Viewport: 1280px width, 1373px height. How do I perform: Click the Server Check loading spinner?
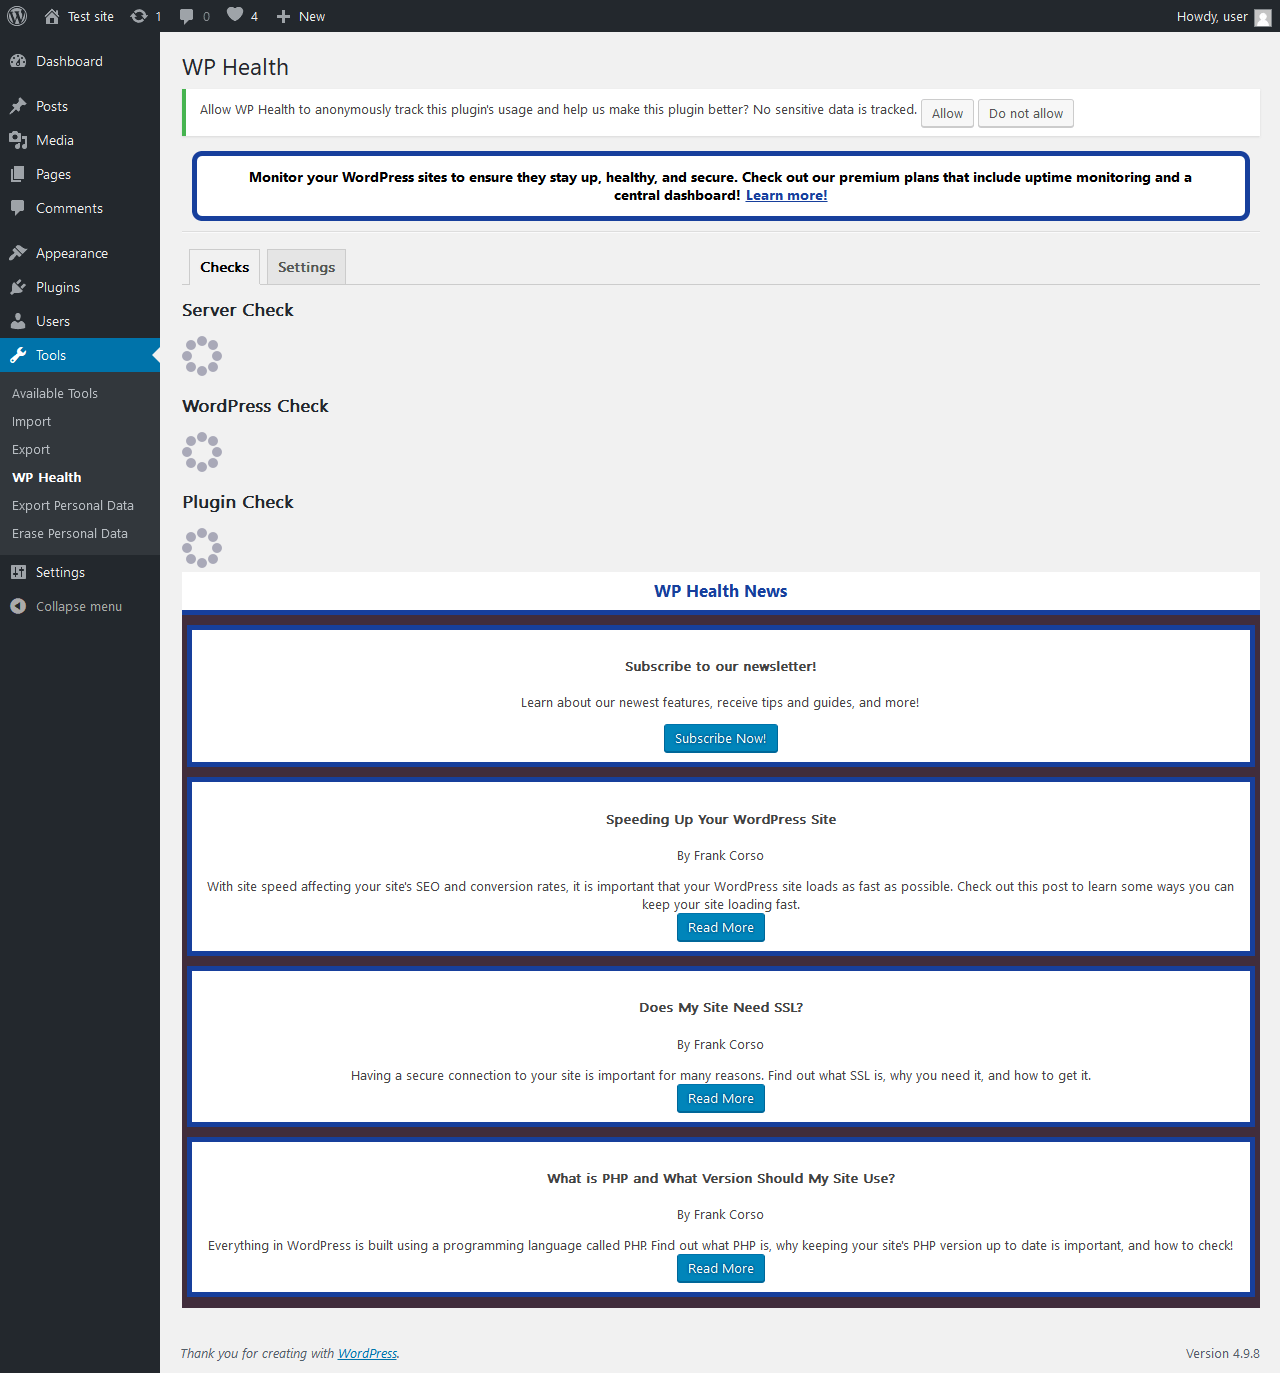coord(202,356)
